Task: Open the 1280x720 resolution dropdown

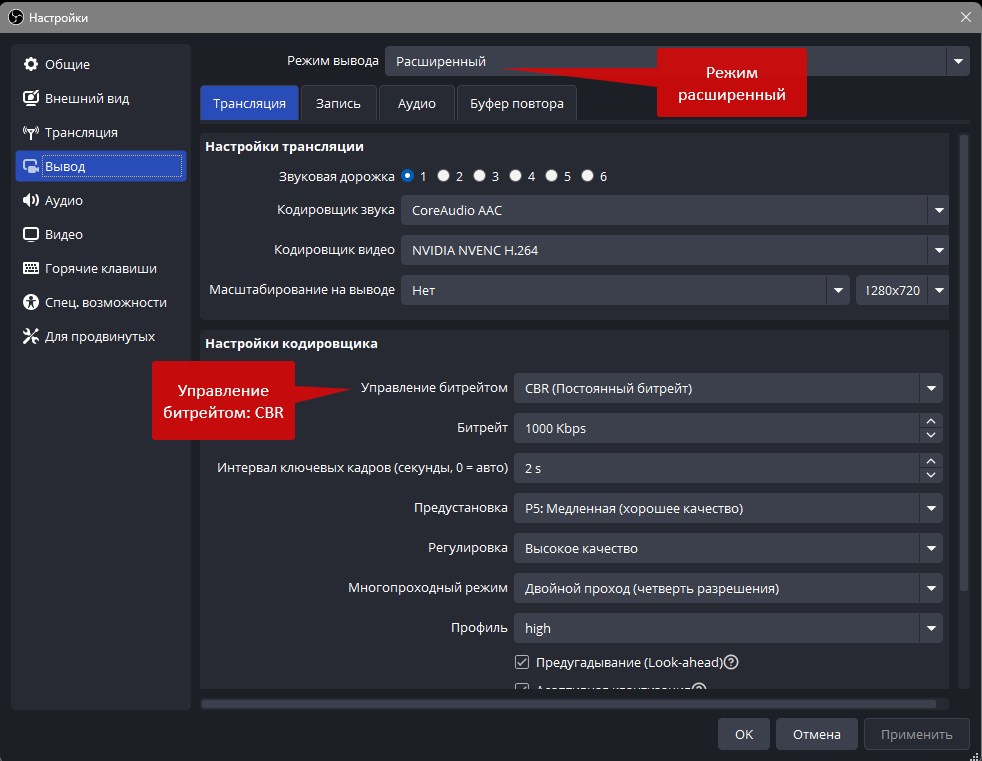Action: pyautogui.click(x=902, y=290)
